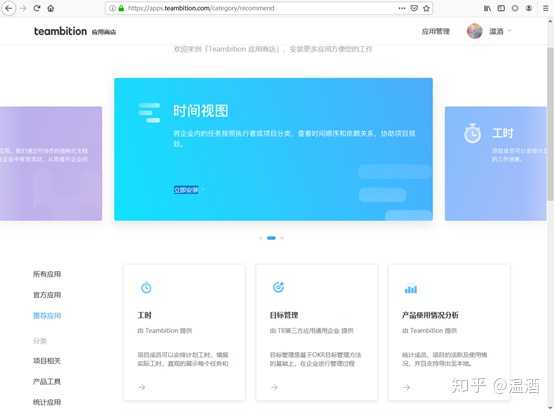The image size is (554, 409).
Task: Click the 目标管理 card target icon
Action: 278,287
